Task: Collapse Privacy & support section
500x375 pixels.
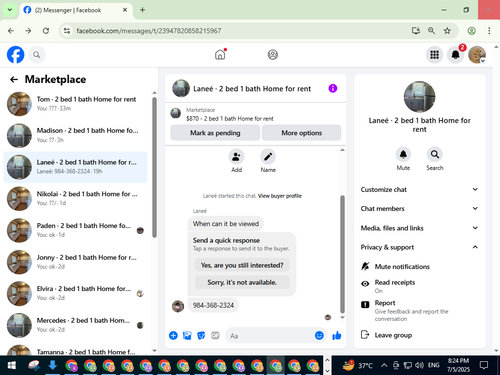Action: [419, 247]
